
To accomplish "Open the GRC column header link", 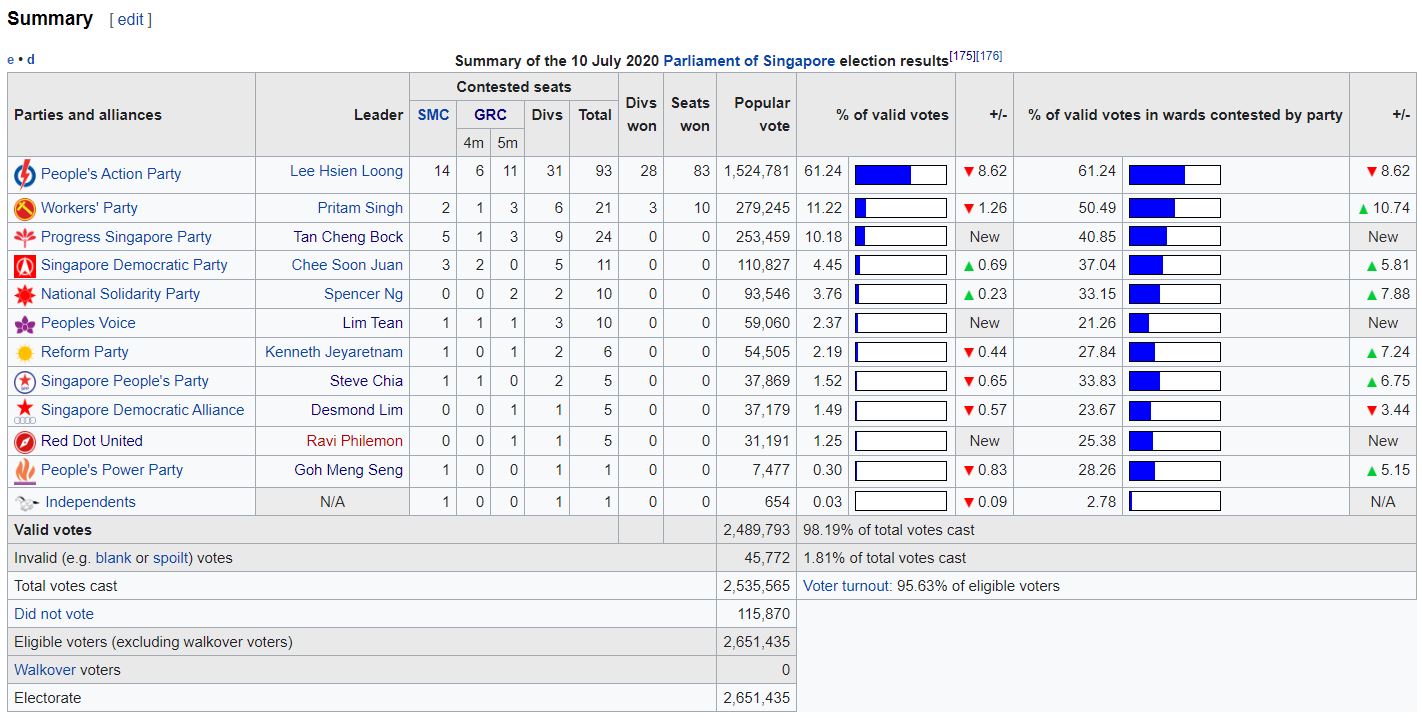I will coord(490,115).
